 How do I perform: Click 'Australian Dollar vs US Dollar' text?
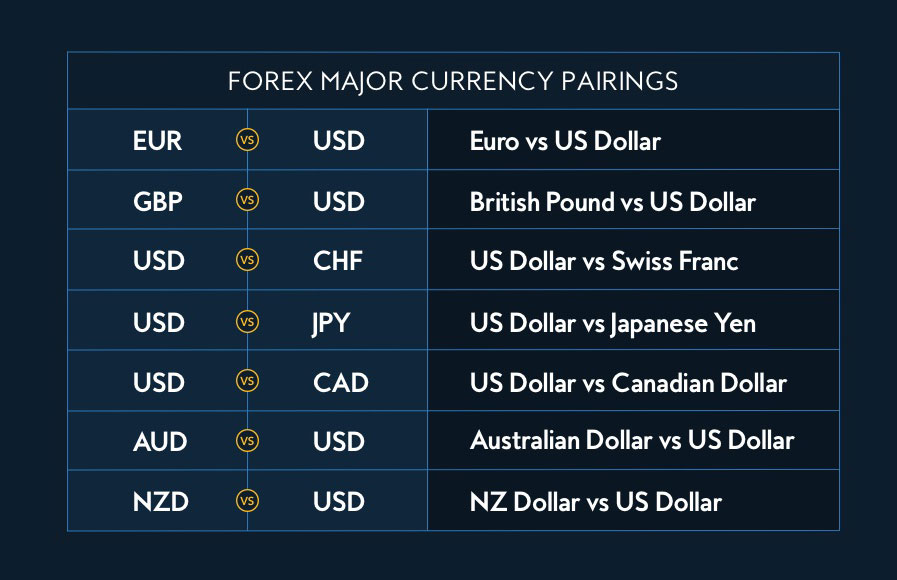click(632, 440)
